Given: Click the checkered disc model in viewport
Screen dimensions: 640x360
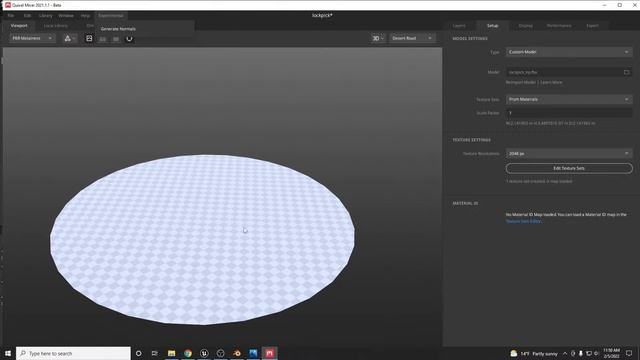Looking at the screenshot, I should [202, 240].
